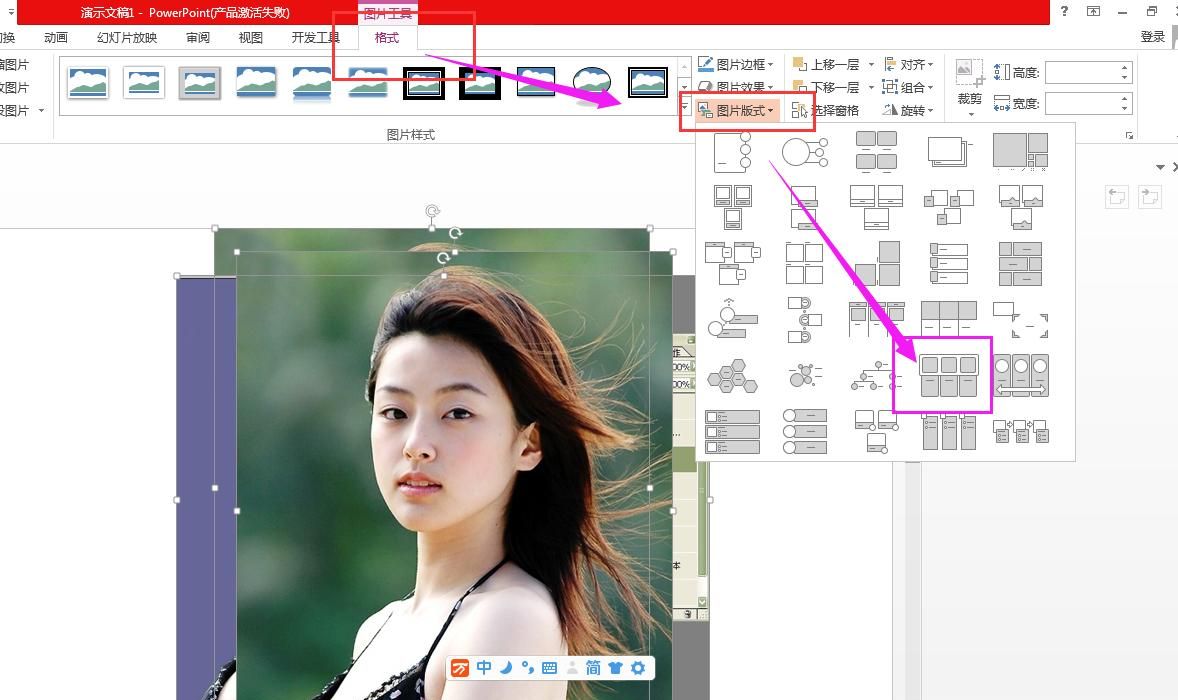Screen dimensions: 1178x700
Task: Click Send Backward (下移一层) button
Action: [x=826, y=87]
